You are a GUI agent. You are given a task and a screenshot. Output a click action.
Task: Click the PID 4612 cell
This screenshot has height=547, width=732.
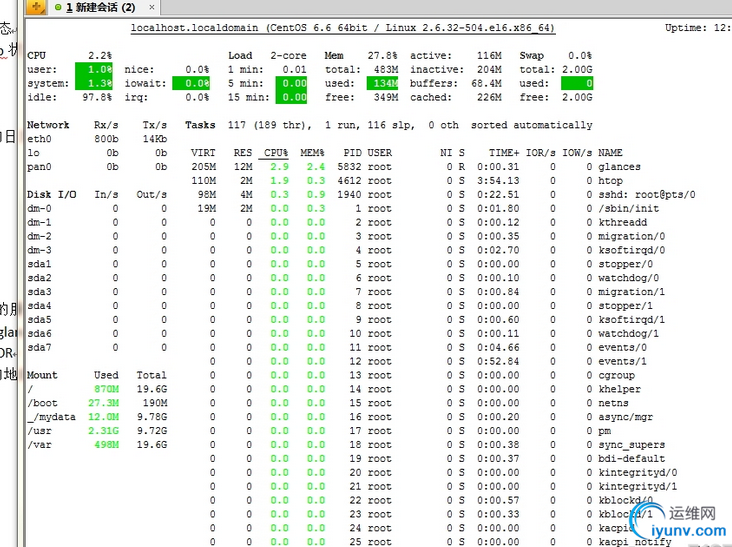pos(349,181)
